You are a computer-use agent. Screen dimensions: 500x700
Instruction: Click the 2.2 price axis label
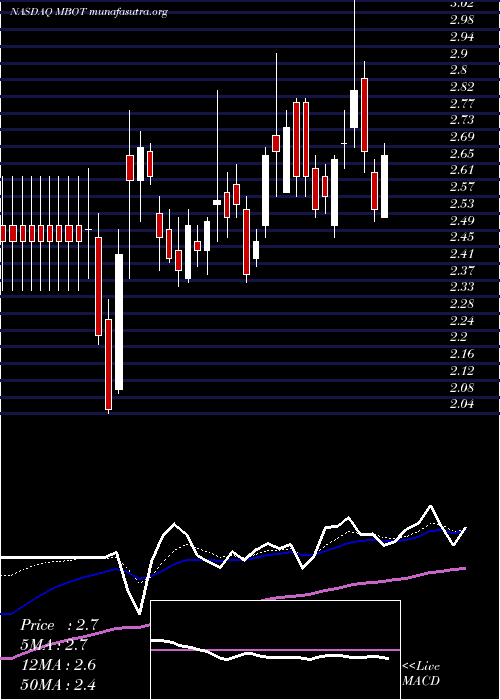(x=458, y=337)
